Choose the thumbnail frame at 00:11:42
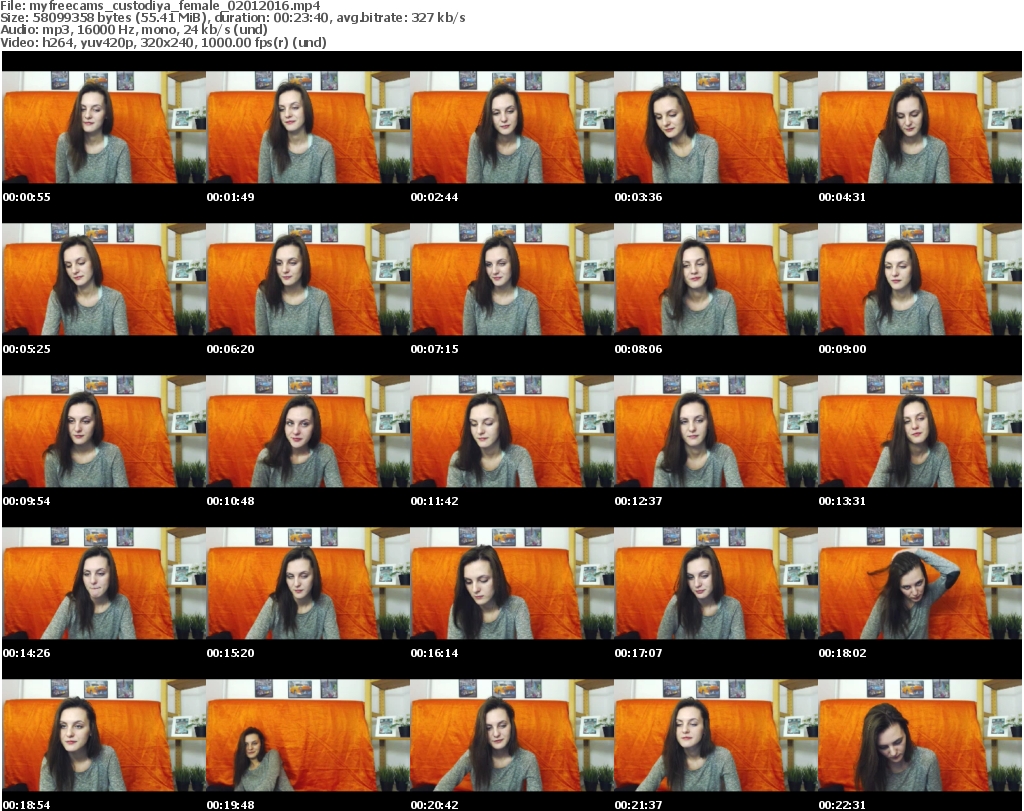 [511, 432]
